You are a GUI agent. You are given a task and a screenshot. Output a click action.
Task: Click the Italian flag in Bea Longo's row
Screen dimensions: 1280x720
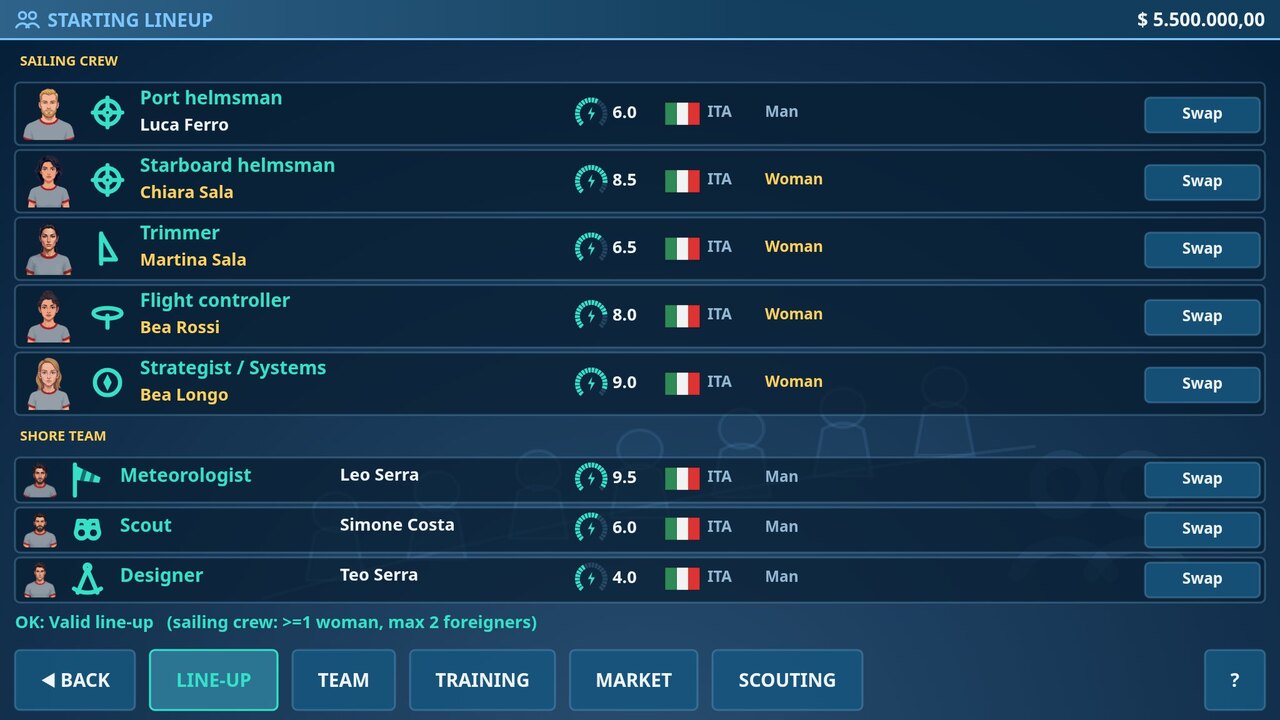[x=682, y=383]
